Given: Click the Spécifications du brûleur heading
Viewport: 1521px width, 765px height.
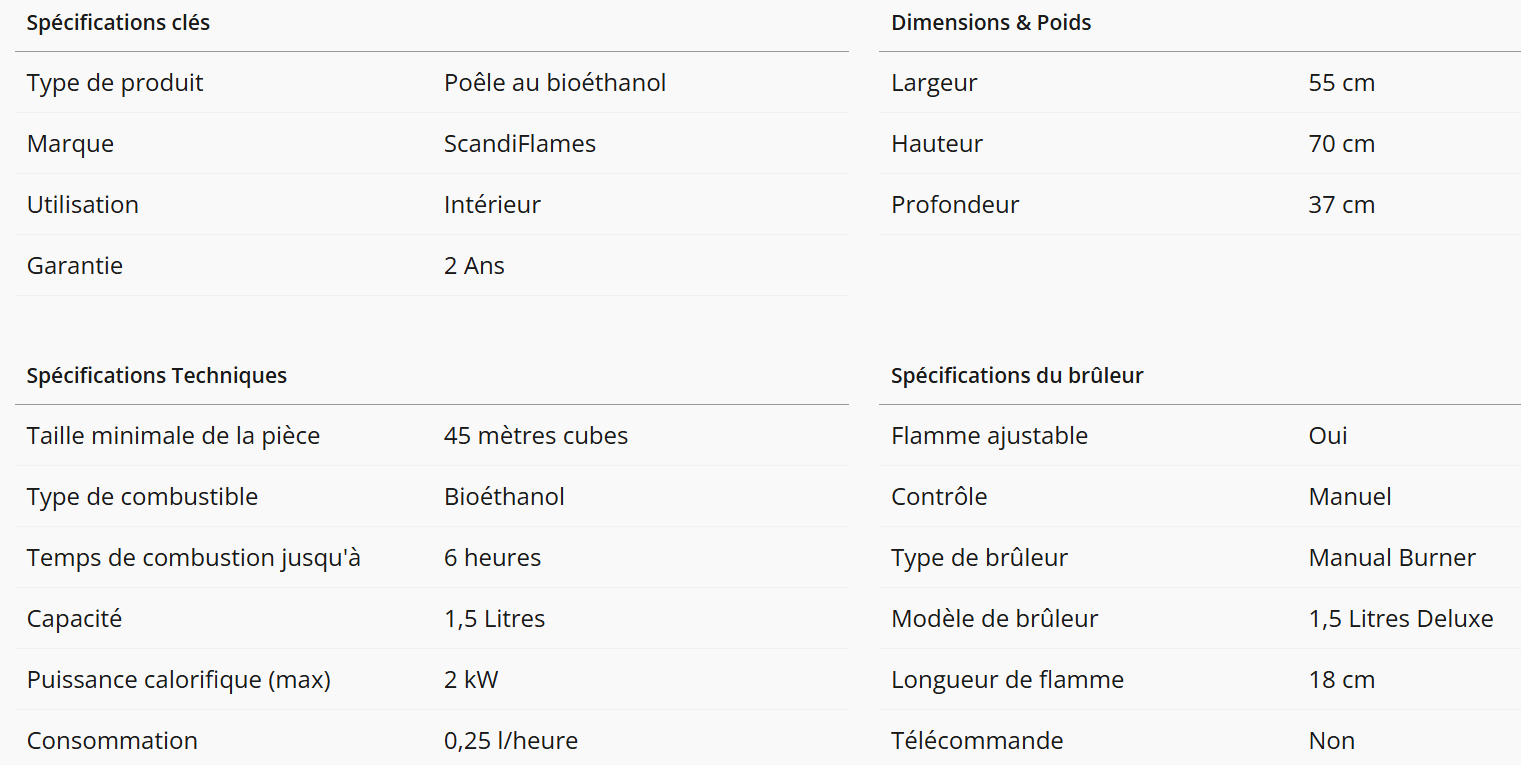Looking at the screenshot, I should click(1017, 376).
